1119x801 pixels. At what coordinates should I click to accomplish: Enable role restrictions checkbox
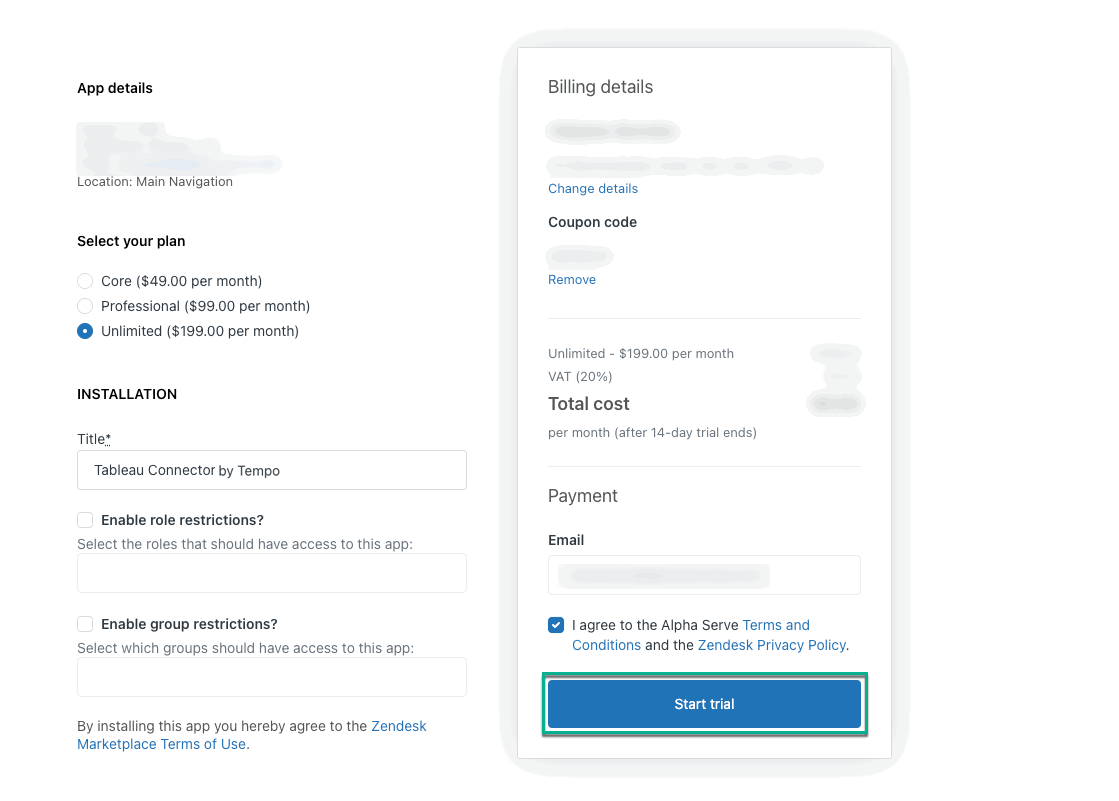[x=85, y=520]
